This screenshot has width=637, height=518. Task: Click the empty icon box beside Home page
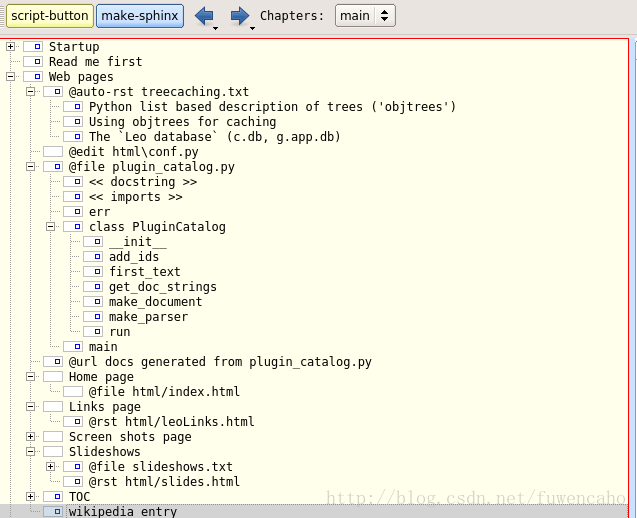53,377
